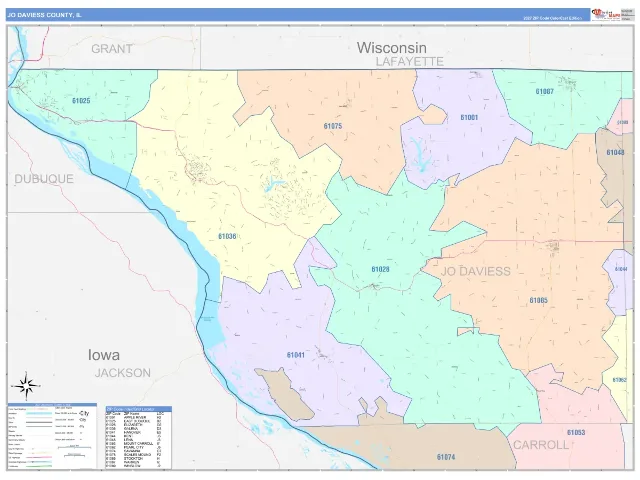The height and width of the screenshot is (480, 640).
Task: Click the STOCKTON row in index
Action: click(x=135, y=458)
